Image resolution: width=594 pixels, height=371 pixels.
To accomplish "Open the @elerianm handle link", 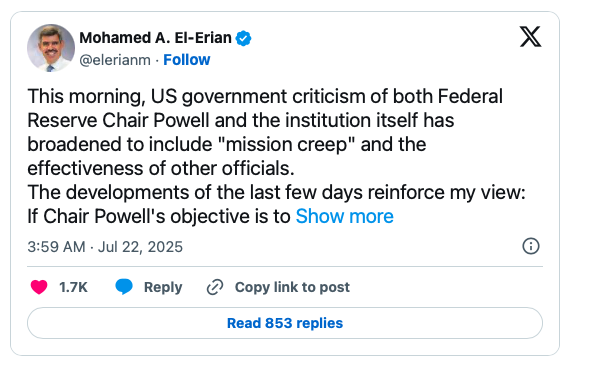I will pyautogui.click(x=115, y=60).
